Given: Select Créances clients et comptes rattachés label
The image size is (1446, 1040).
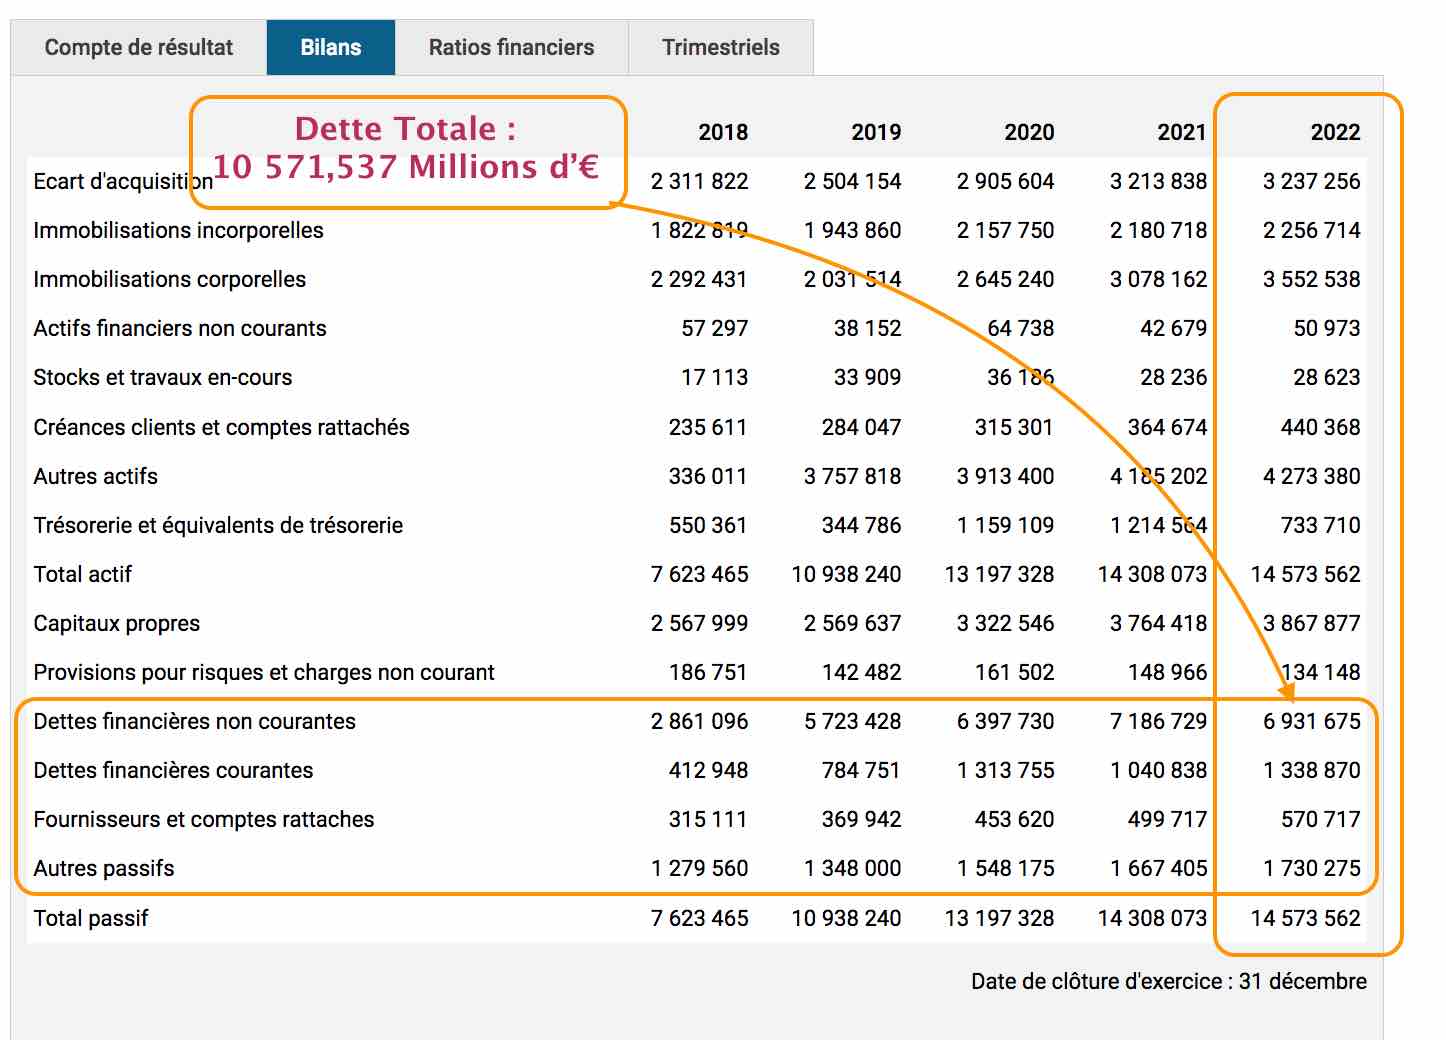Looking at the screenshot, I should click(x=221, y=427).
